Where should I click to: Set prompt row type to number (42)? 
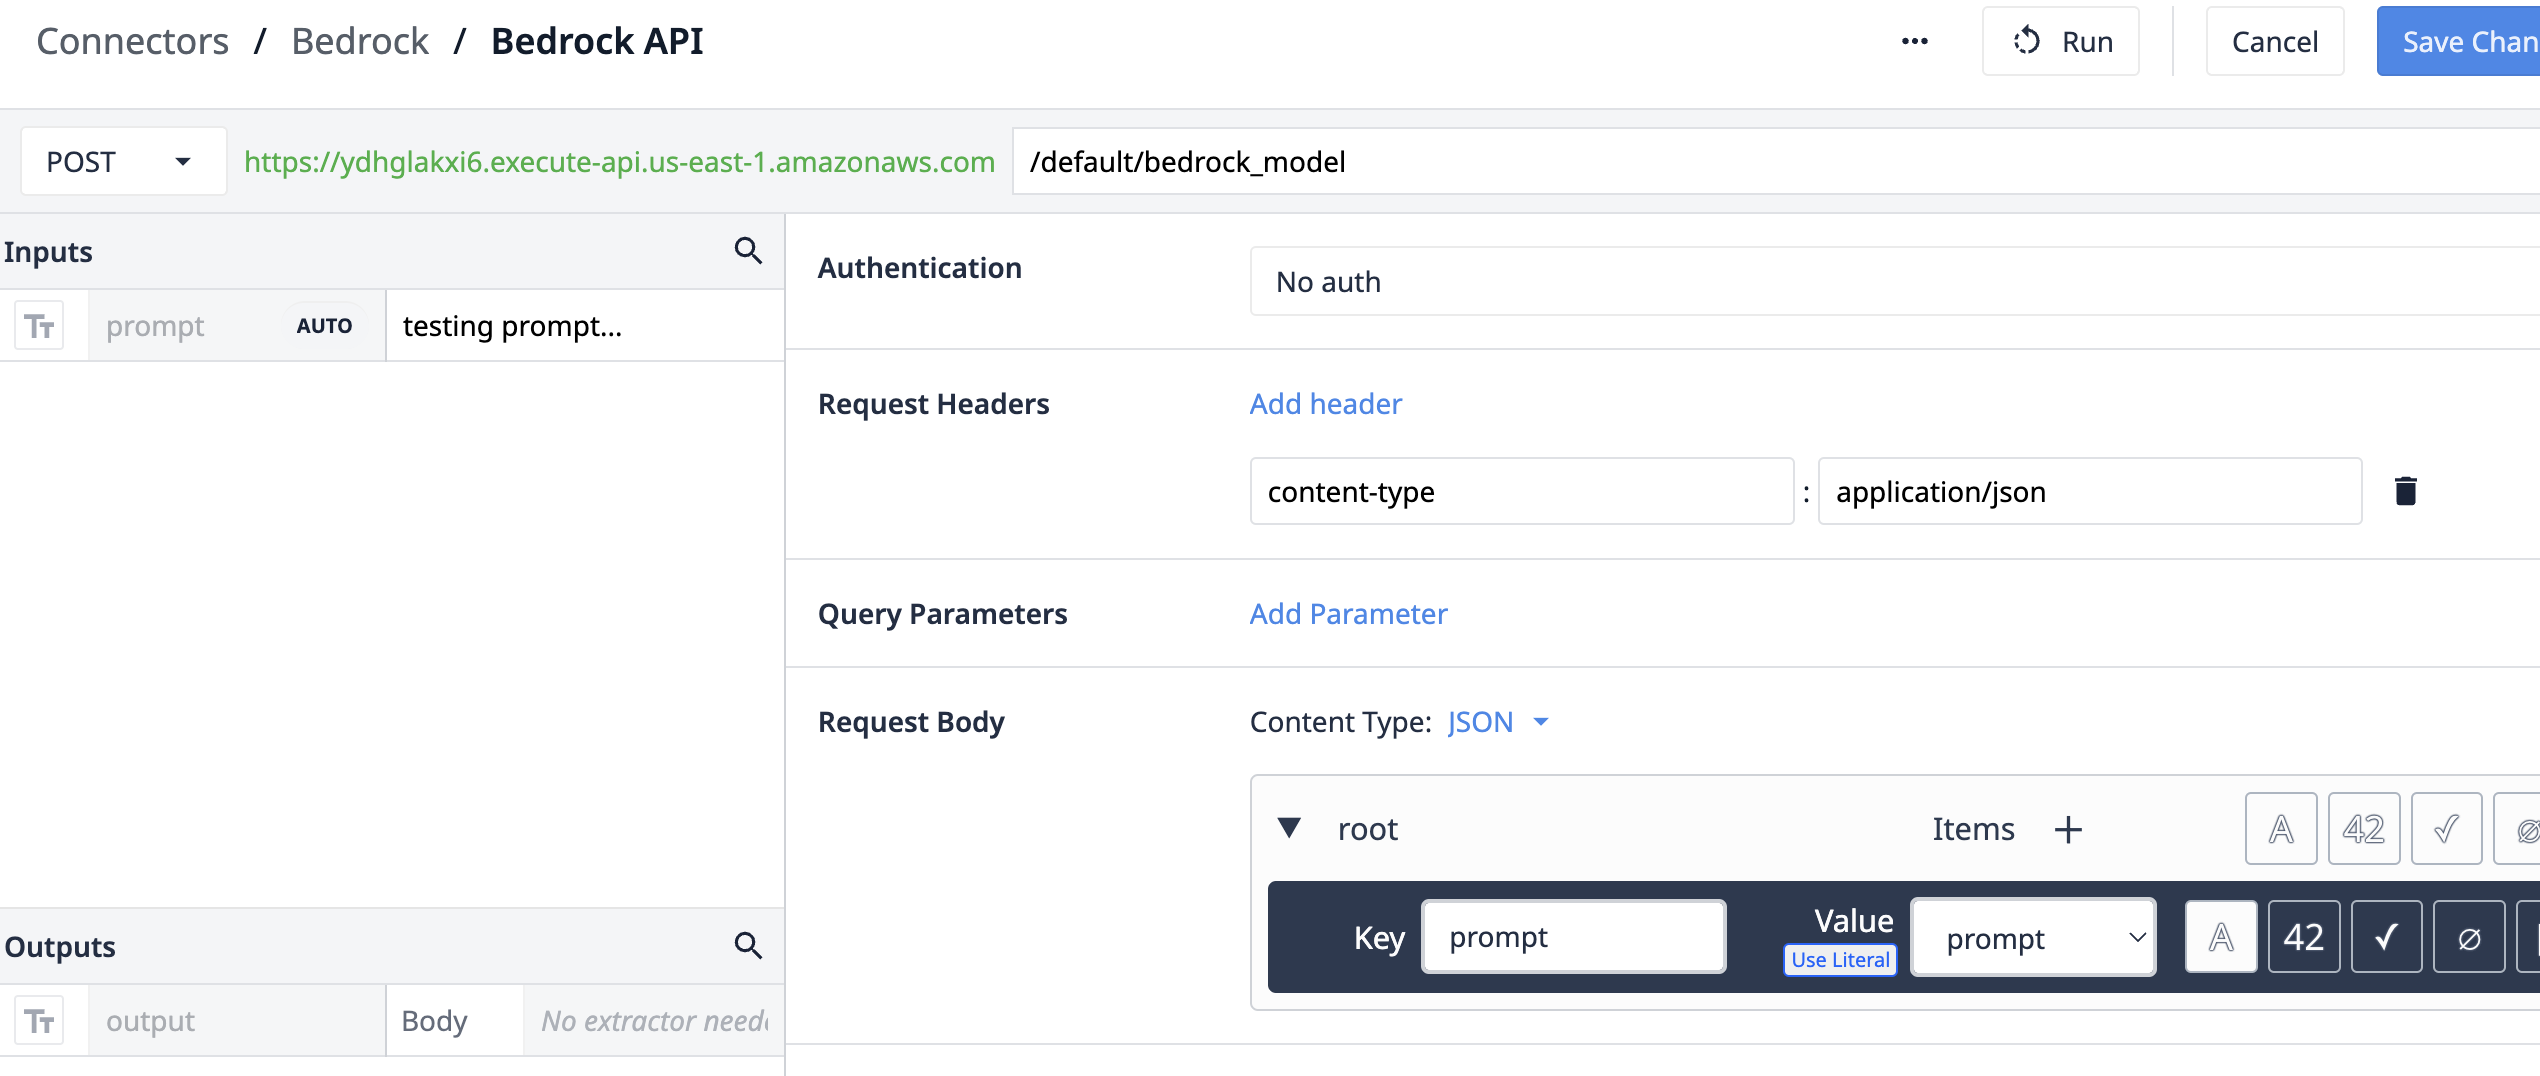click(x=2304, y=937)
